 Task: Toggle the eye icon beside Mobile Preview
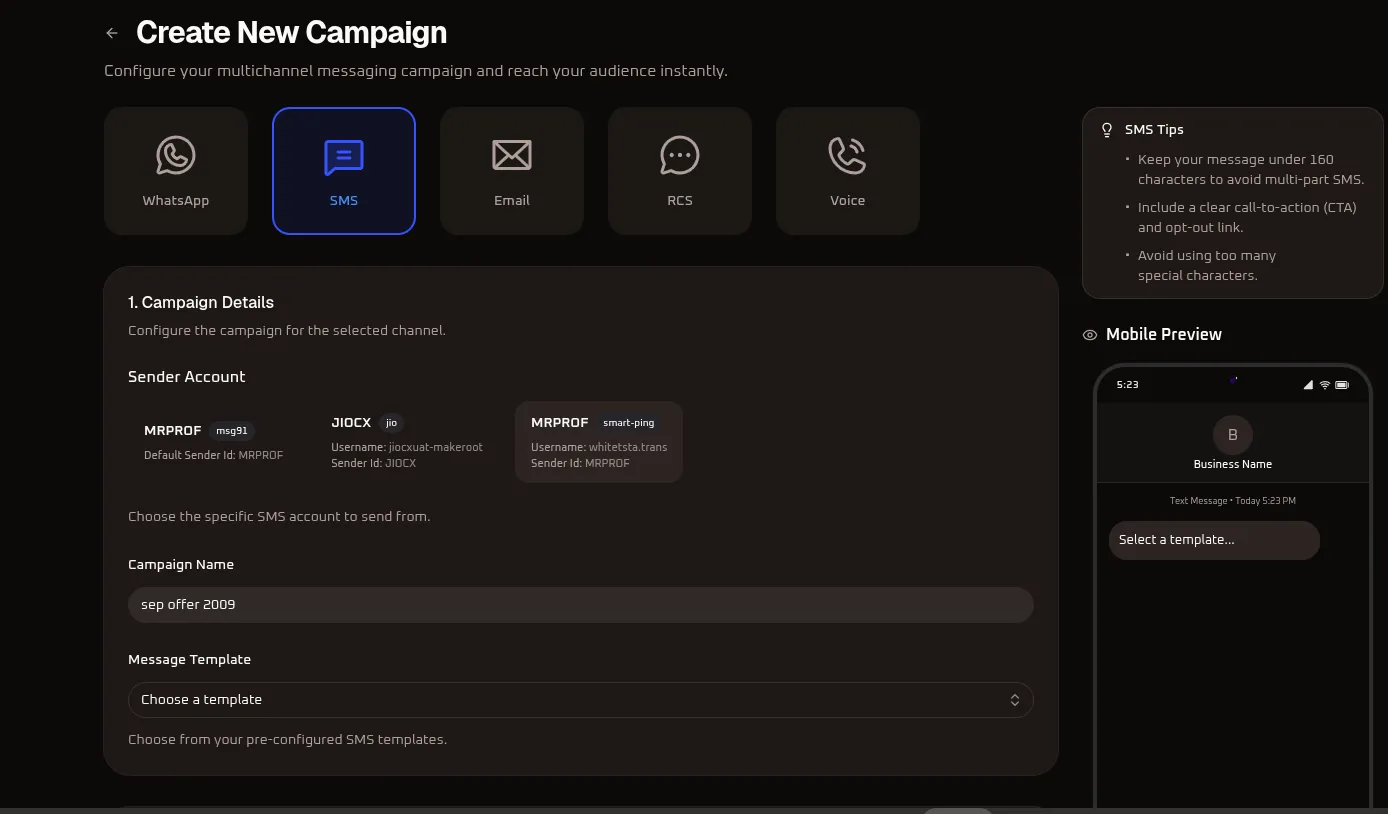(1090, 335)
